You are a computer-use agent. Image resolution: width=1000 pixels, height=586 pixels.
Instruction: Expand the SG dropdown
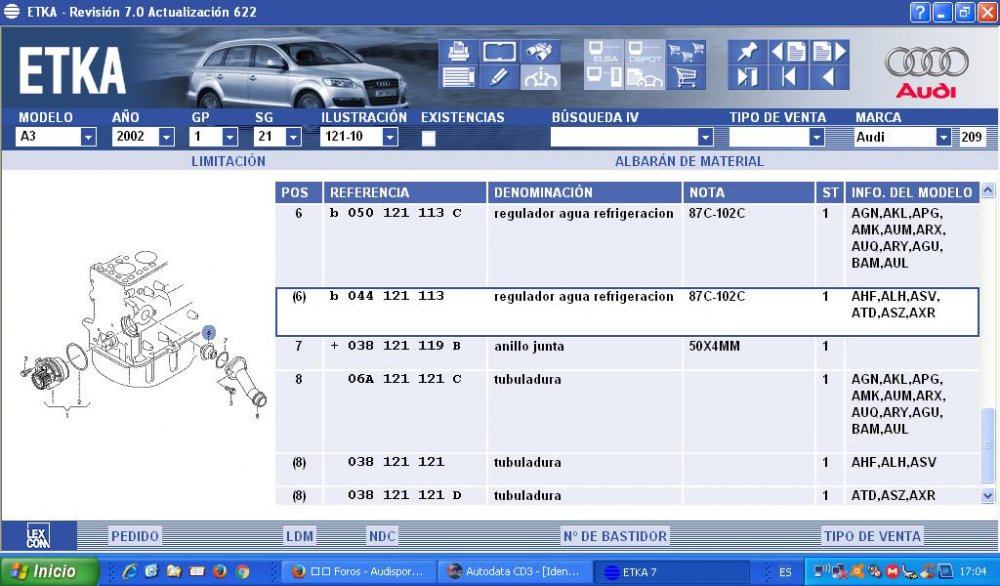click(293, 136)
